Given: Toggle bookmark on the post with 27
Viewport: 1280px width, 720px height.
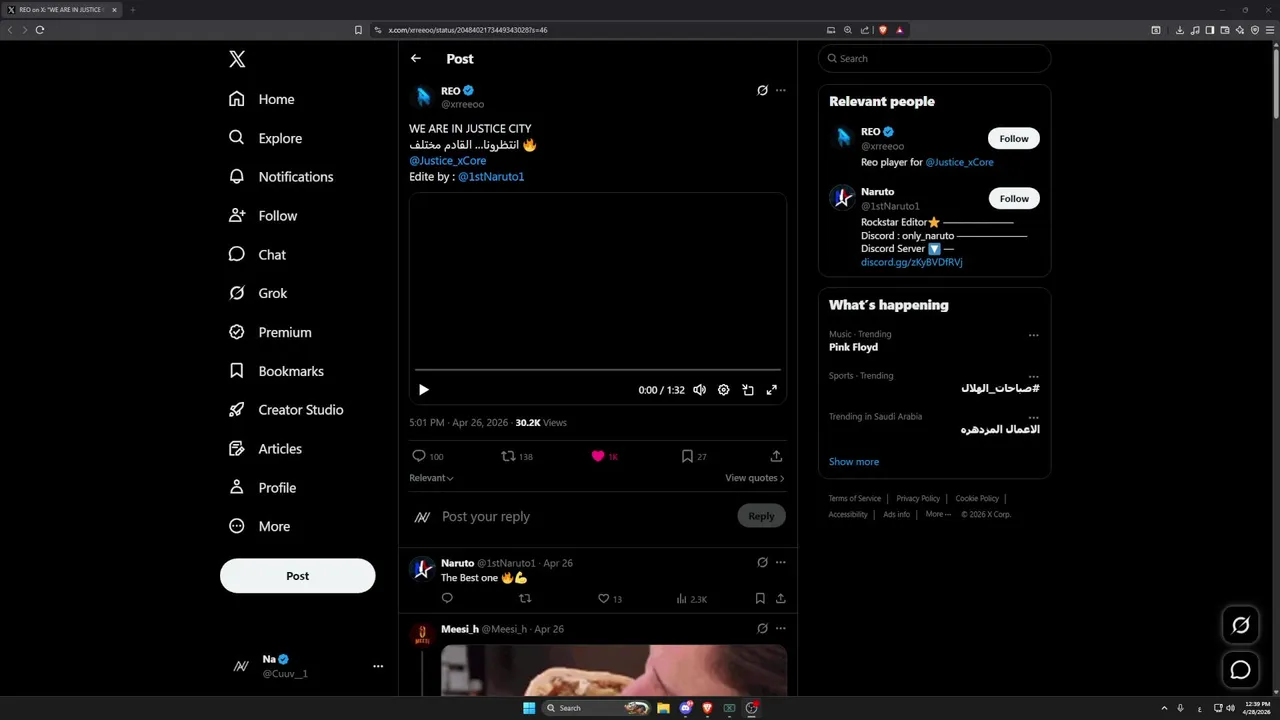Looking at the screenshot, I should pos(694,456).
